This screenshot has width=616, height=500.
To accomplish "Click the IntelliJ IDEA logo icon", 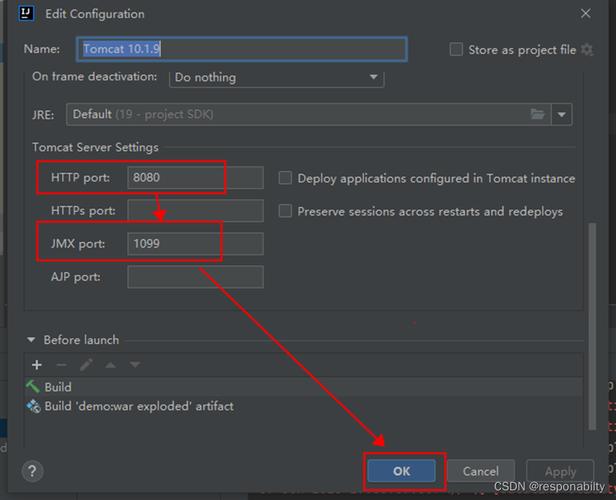I will (26, 13).
